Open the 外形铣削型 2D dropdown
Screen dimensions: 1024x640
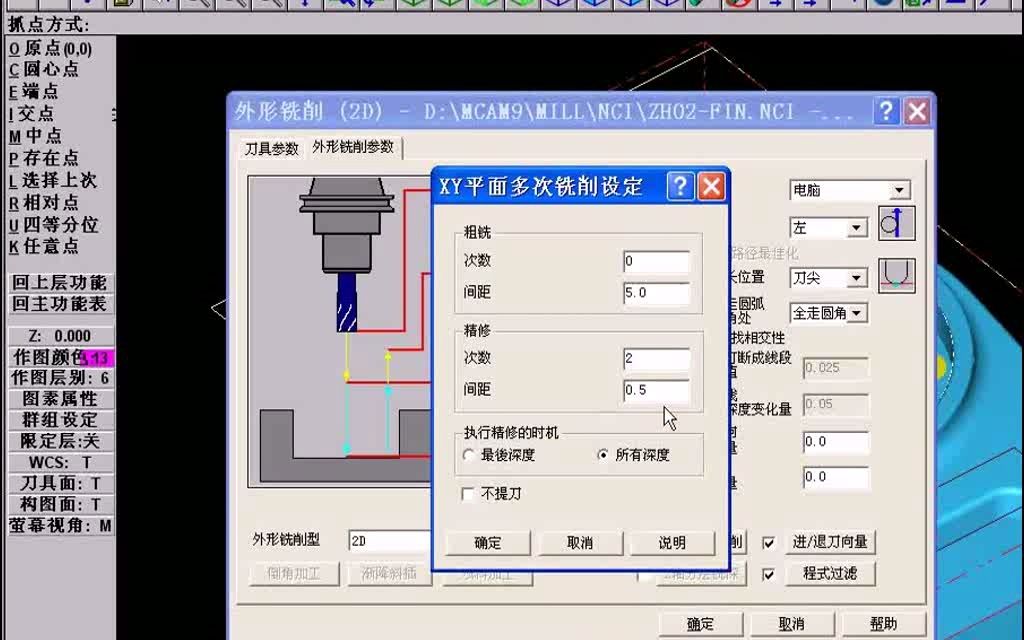pyautogui.click(x=390, y=541)
